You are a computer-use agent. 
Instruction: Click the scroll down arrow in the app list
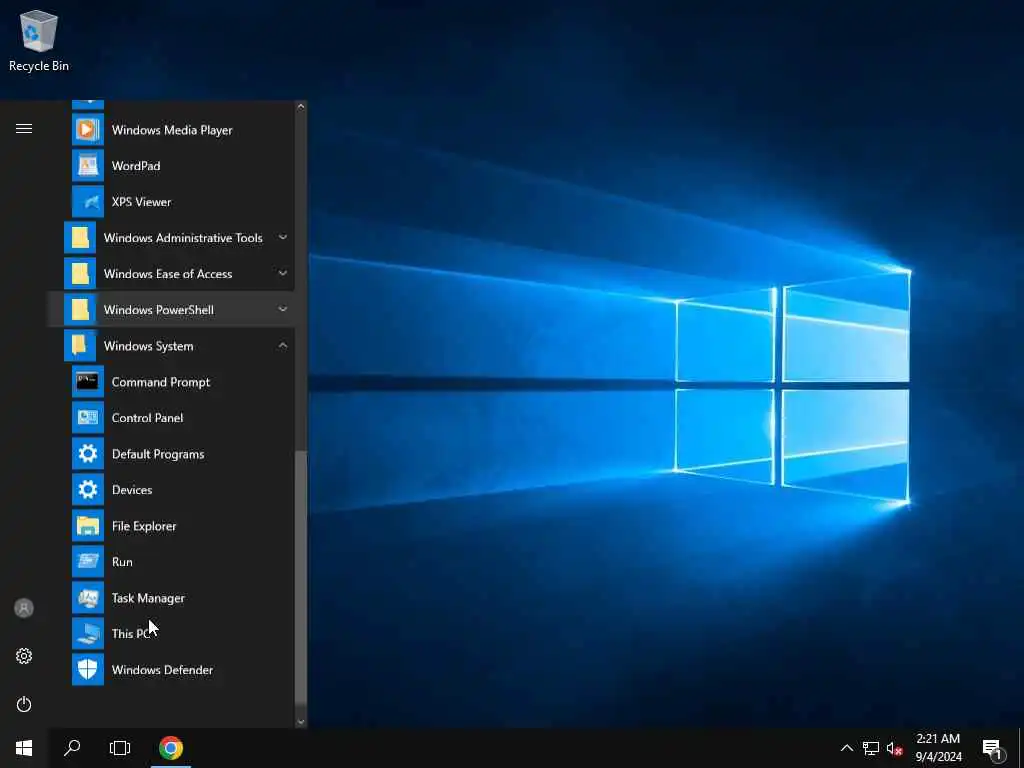[300, 722]
